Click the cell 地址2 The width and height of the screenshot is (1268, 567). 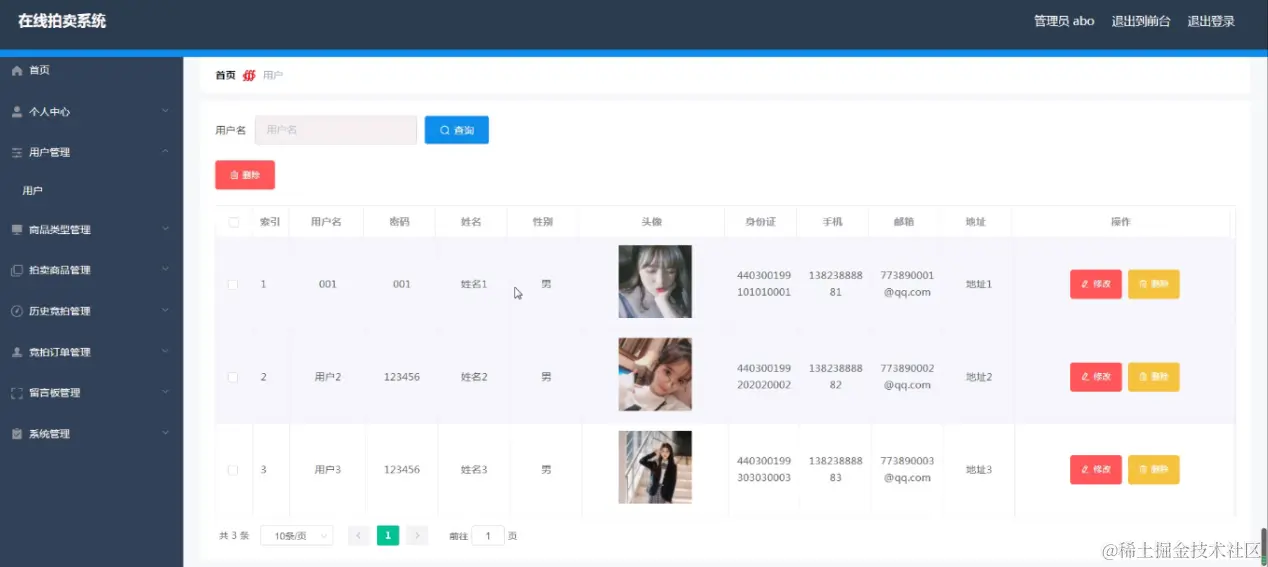click(978, 377)
